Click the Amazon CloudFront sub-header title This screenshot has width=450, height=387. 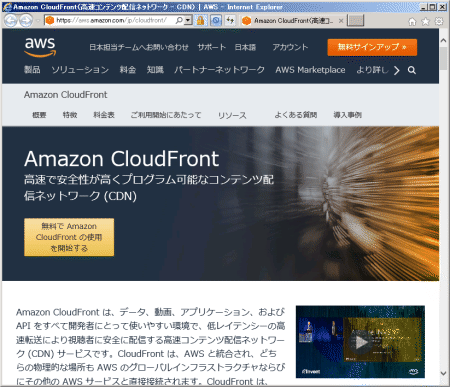click(x=66, y=95)
